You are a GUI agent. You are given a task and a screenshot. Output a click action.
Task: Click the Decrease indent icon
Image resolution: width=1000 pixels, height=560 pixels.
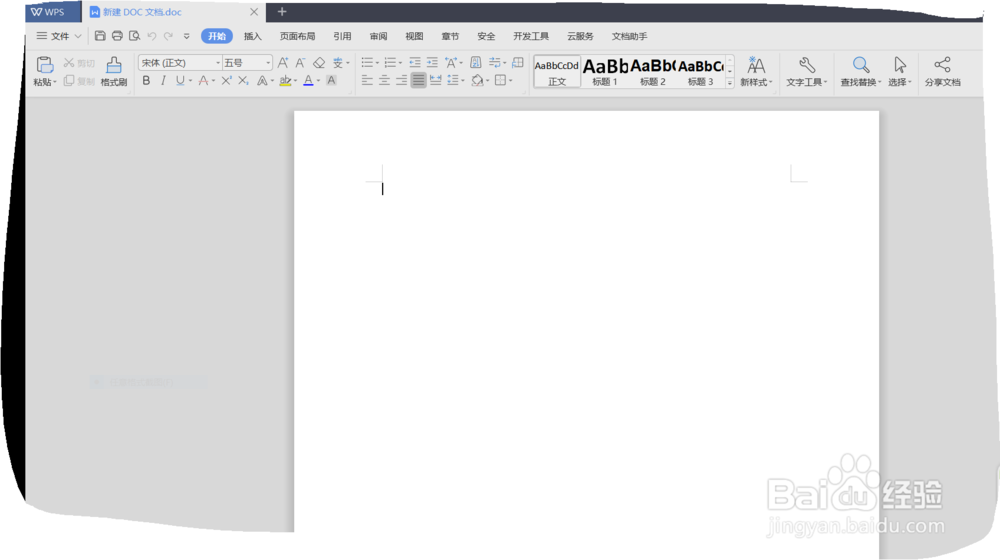tap(415, 63)
